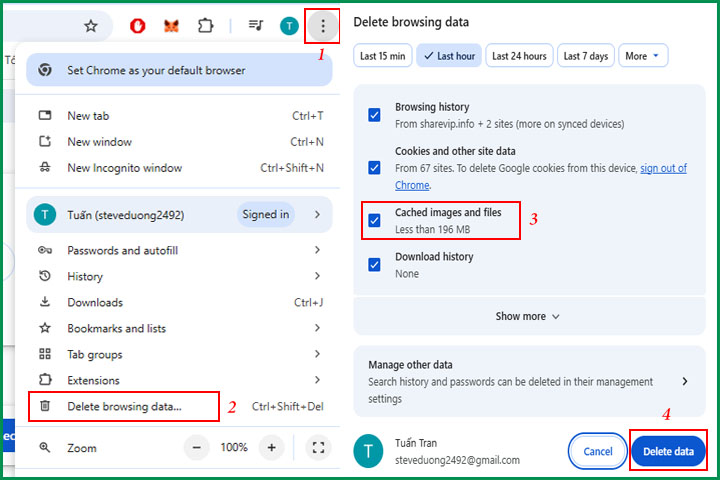Viewport: 720px width, 480px height.
Task: Choose New Incognito window from the menu
Action: click(x=124, y=168)
